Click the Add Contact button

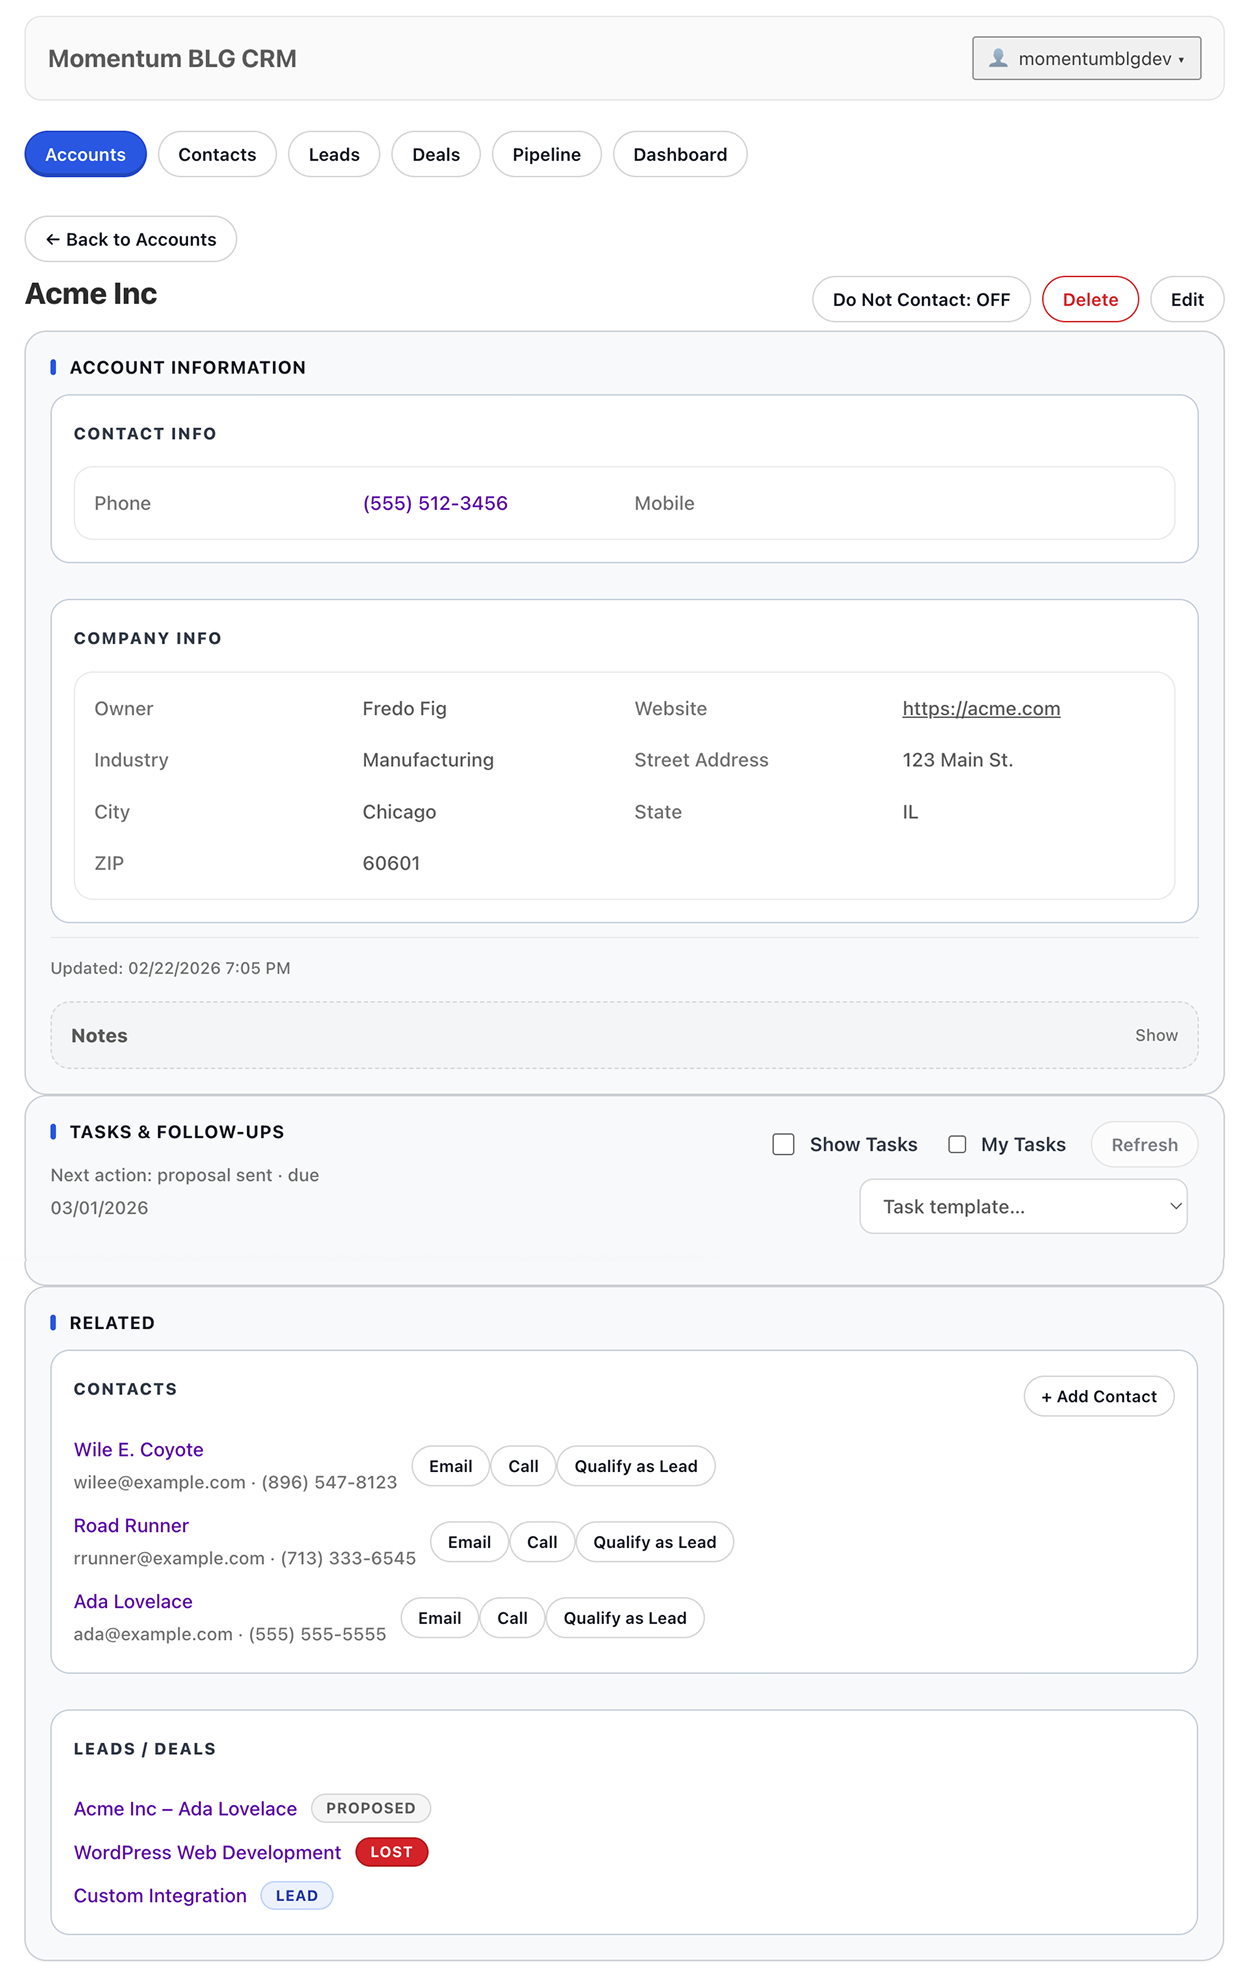[x=1098, y=1397]
